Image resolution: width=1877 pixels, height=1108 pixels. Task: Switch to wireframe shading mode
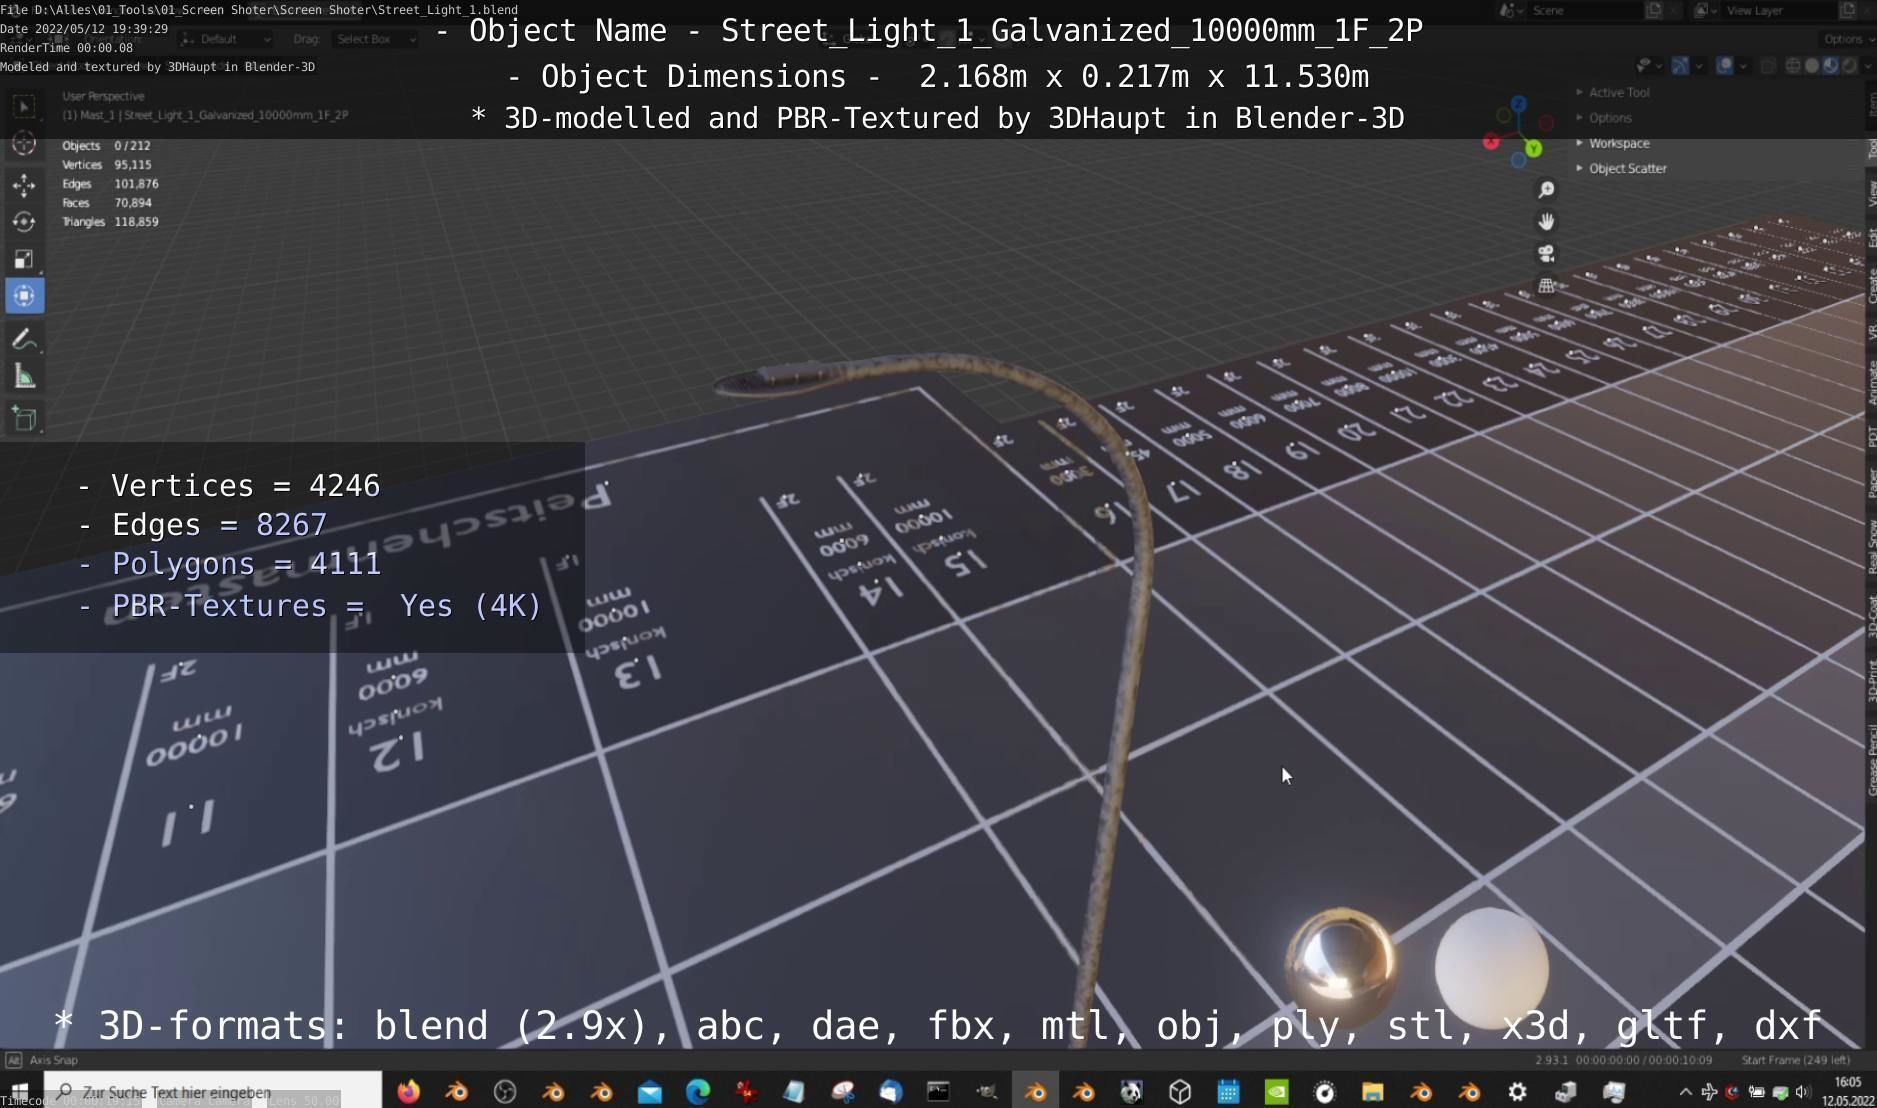(x=1793, y=66)
